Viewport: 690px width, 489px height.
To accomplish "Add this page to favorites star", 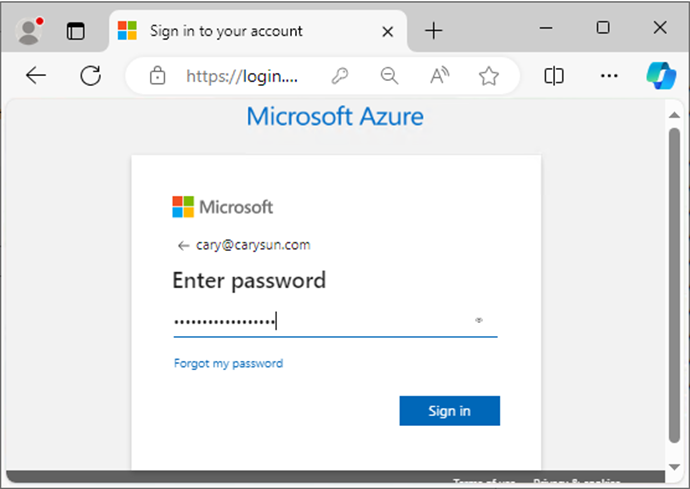I will tap(488, 76).
